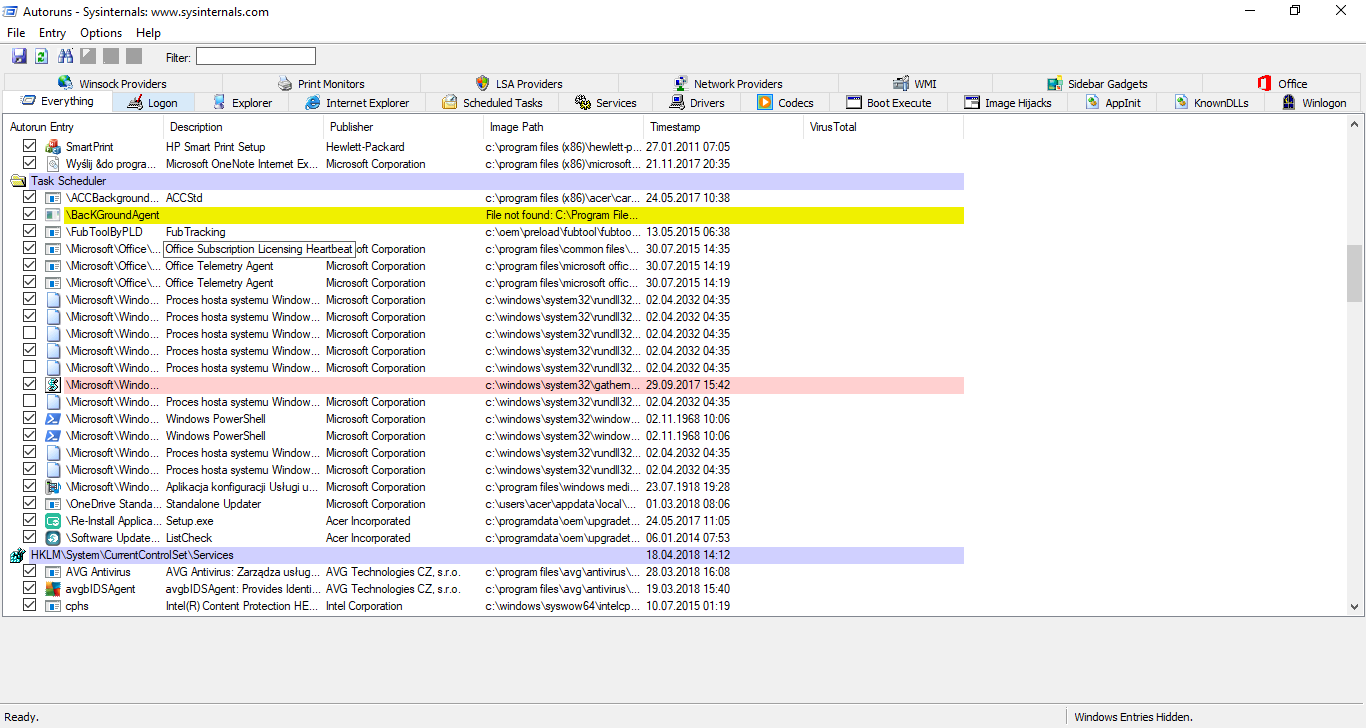
Task: Click the Scheduled Tasks tab icon
Action: (x=450, y=102)
